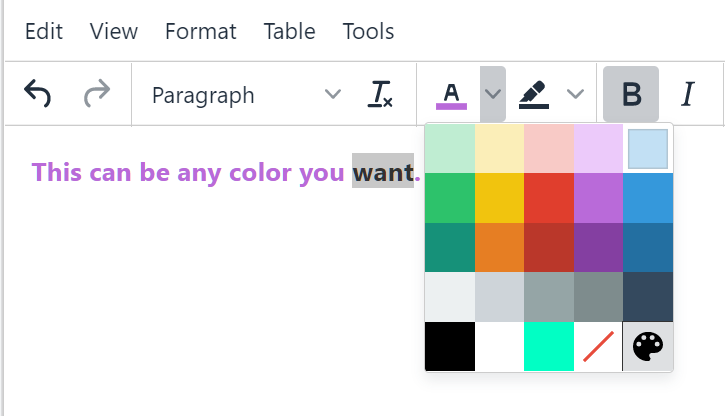Apply text color with the A icon

click(x=452, y=94)
